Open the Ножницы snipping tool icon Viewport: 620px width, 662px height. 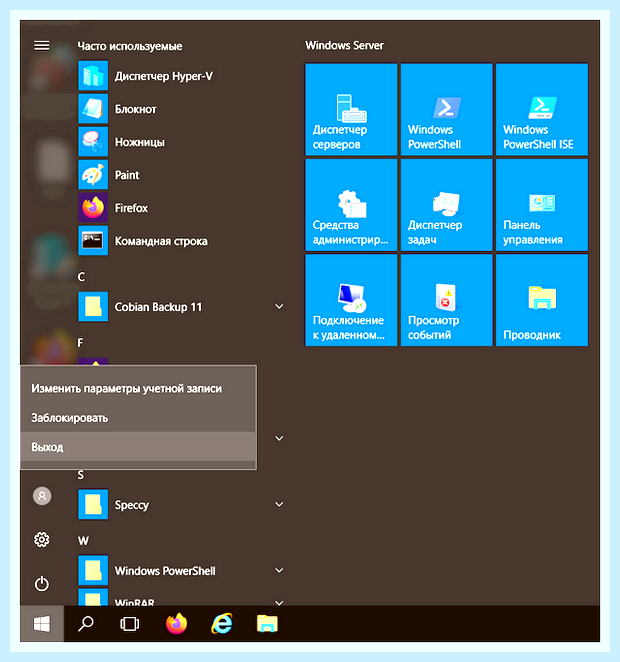[x=93, y=142]
